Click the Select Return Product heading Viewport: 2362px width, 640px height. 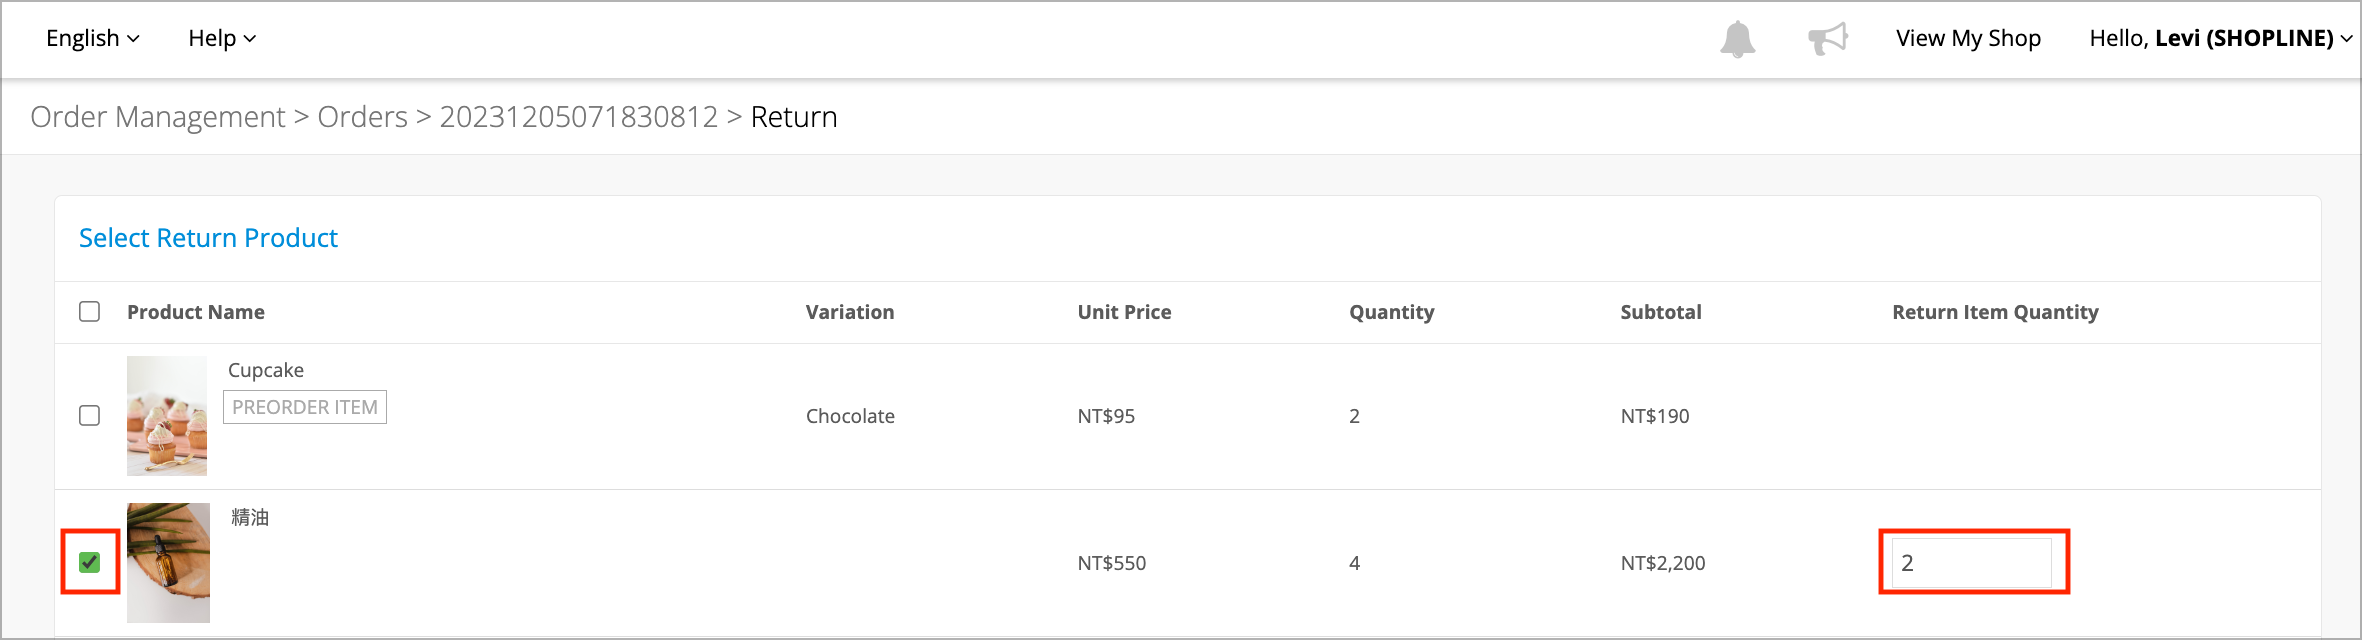pyautogui.click(x=208, y=238)
